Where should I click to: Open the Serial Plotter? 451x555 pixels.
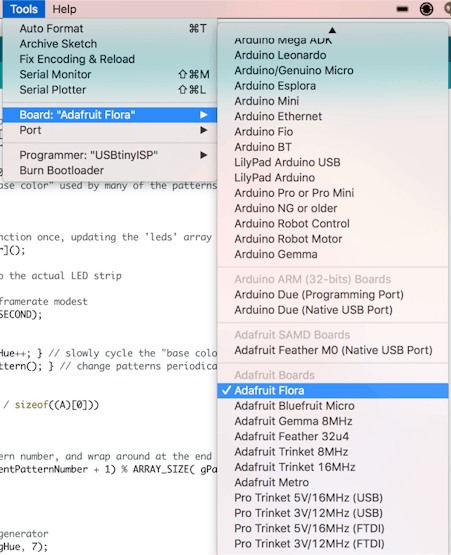(x=110, y=90)
